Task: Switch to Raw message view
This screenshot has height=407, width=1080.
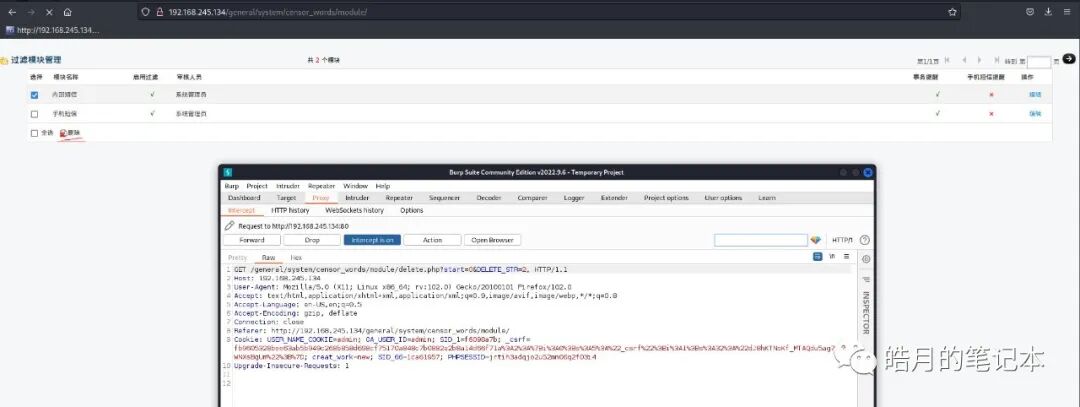Action: 269,258
